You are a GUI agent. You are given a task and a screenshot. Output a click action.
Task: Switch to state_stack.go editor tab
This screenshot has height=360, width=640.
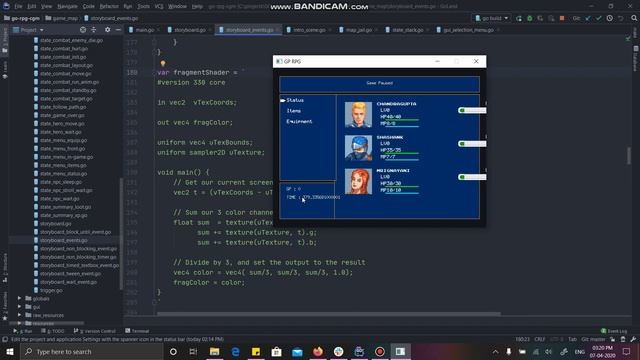(407, 30)
